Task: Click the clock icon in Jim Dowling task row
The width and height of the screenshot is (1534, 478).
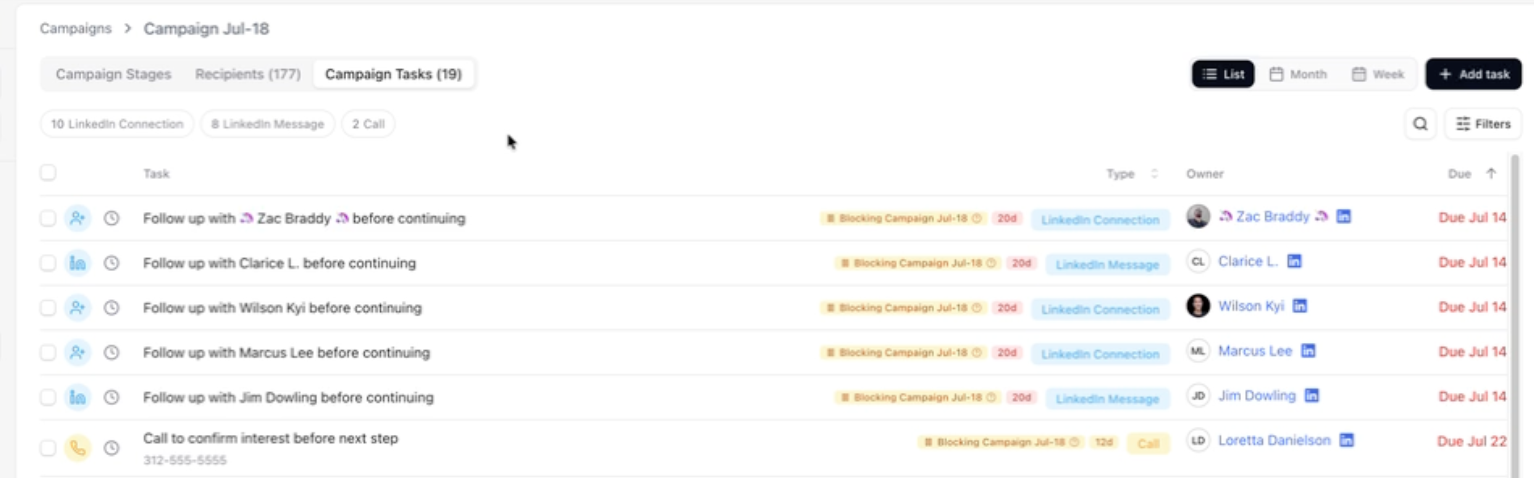Action: (112, 398)
